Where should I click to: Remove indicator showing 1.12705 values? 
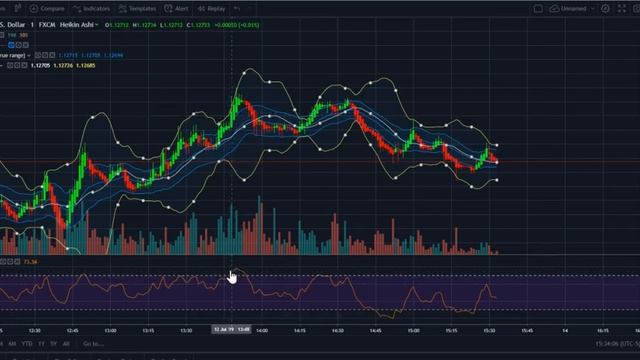click(x=24, y=65)
